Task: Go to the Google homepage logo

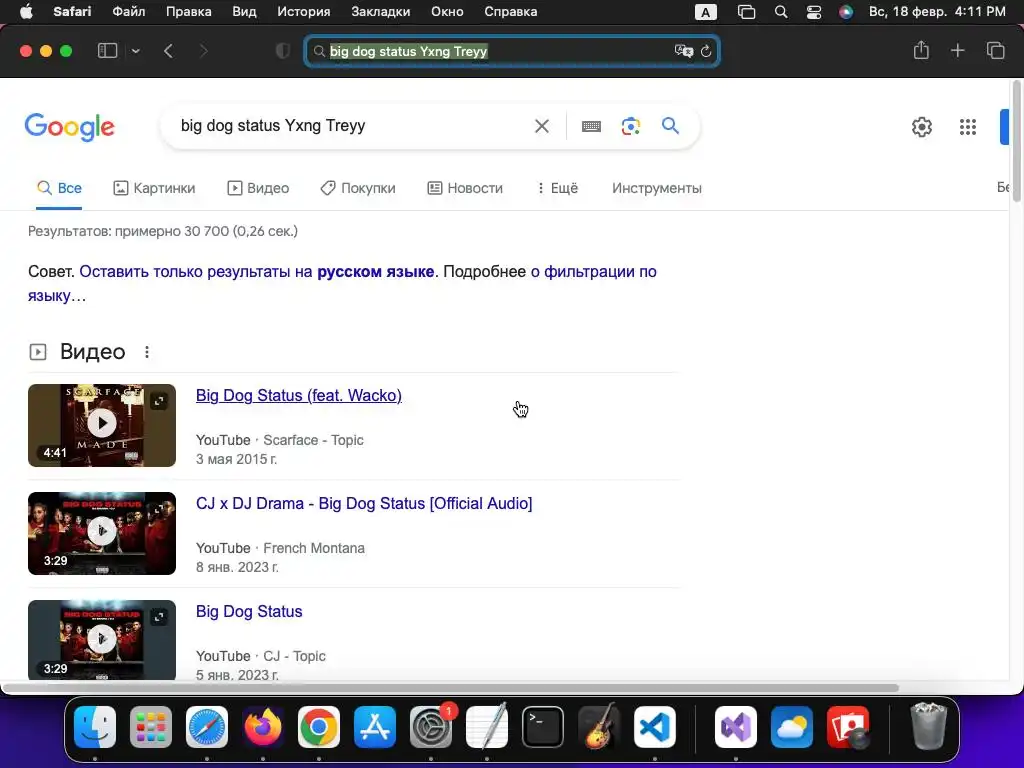Action: 70,127
